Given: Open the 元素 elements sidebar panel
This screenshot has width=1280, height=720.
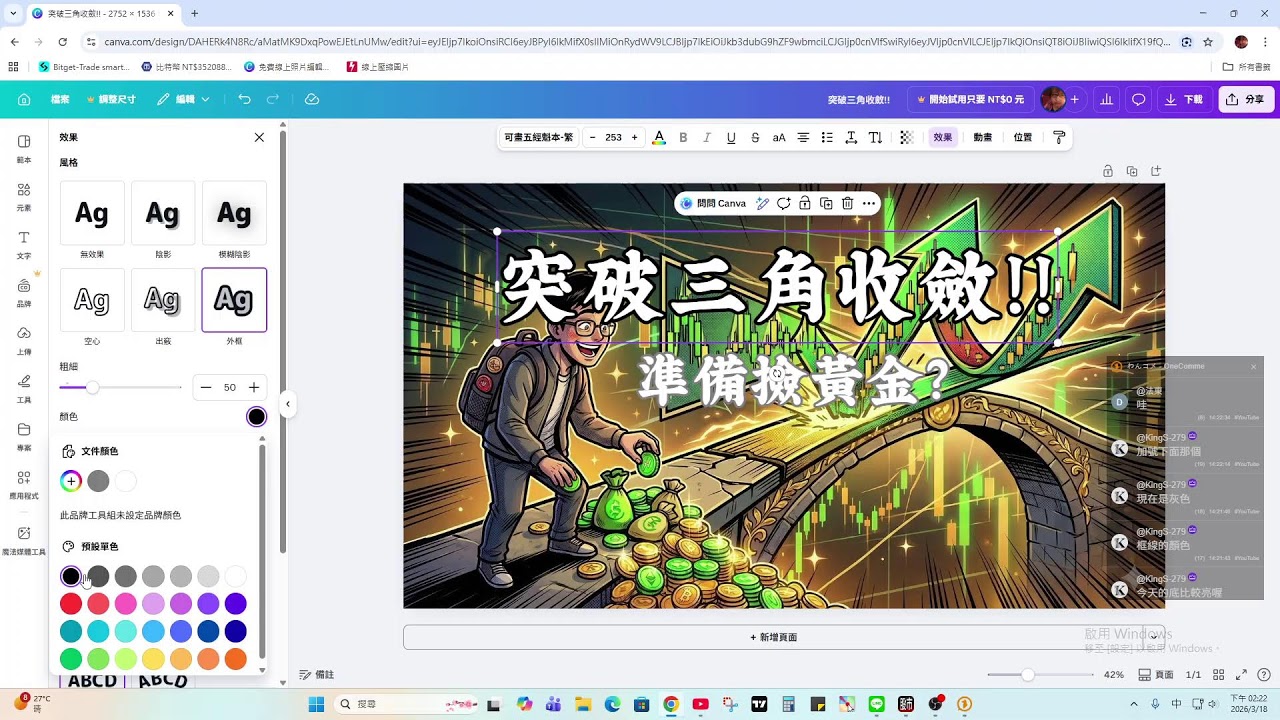Looking at the screenshot, I should coord(24,196).
